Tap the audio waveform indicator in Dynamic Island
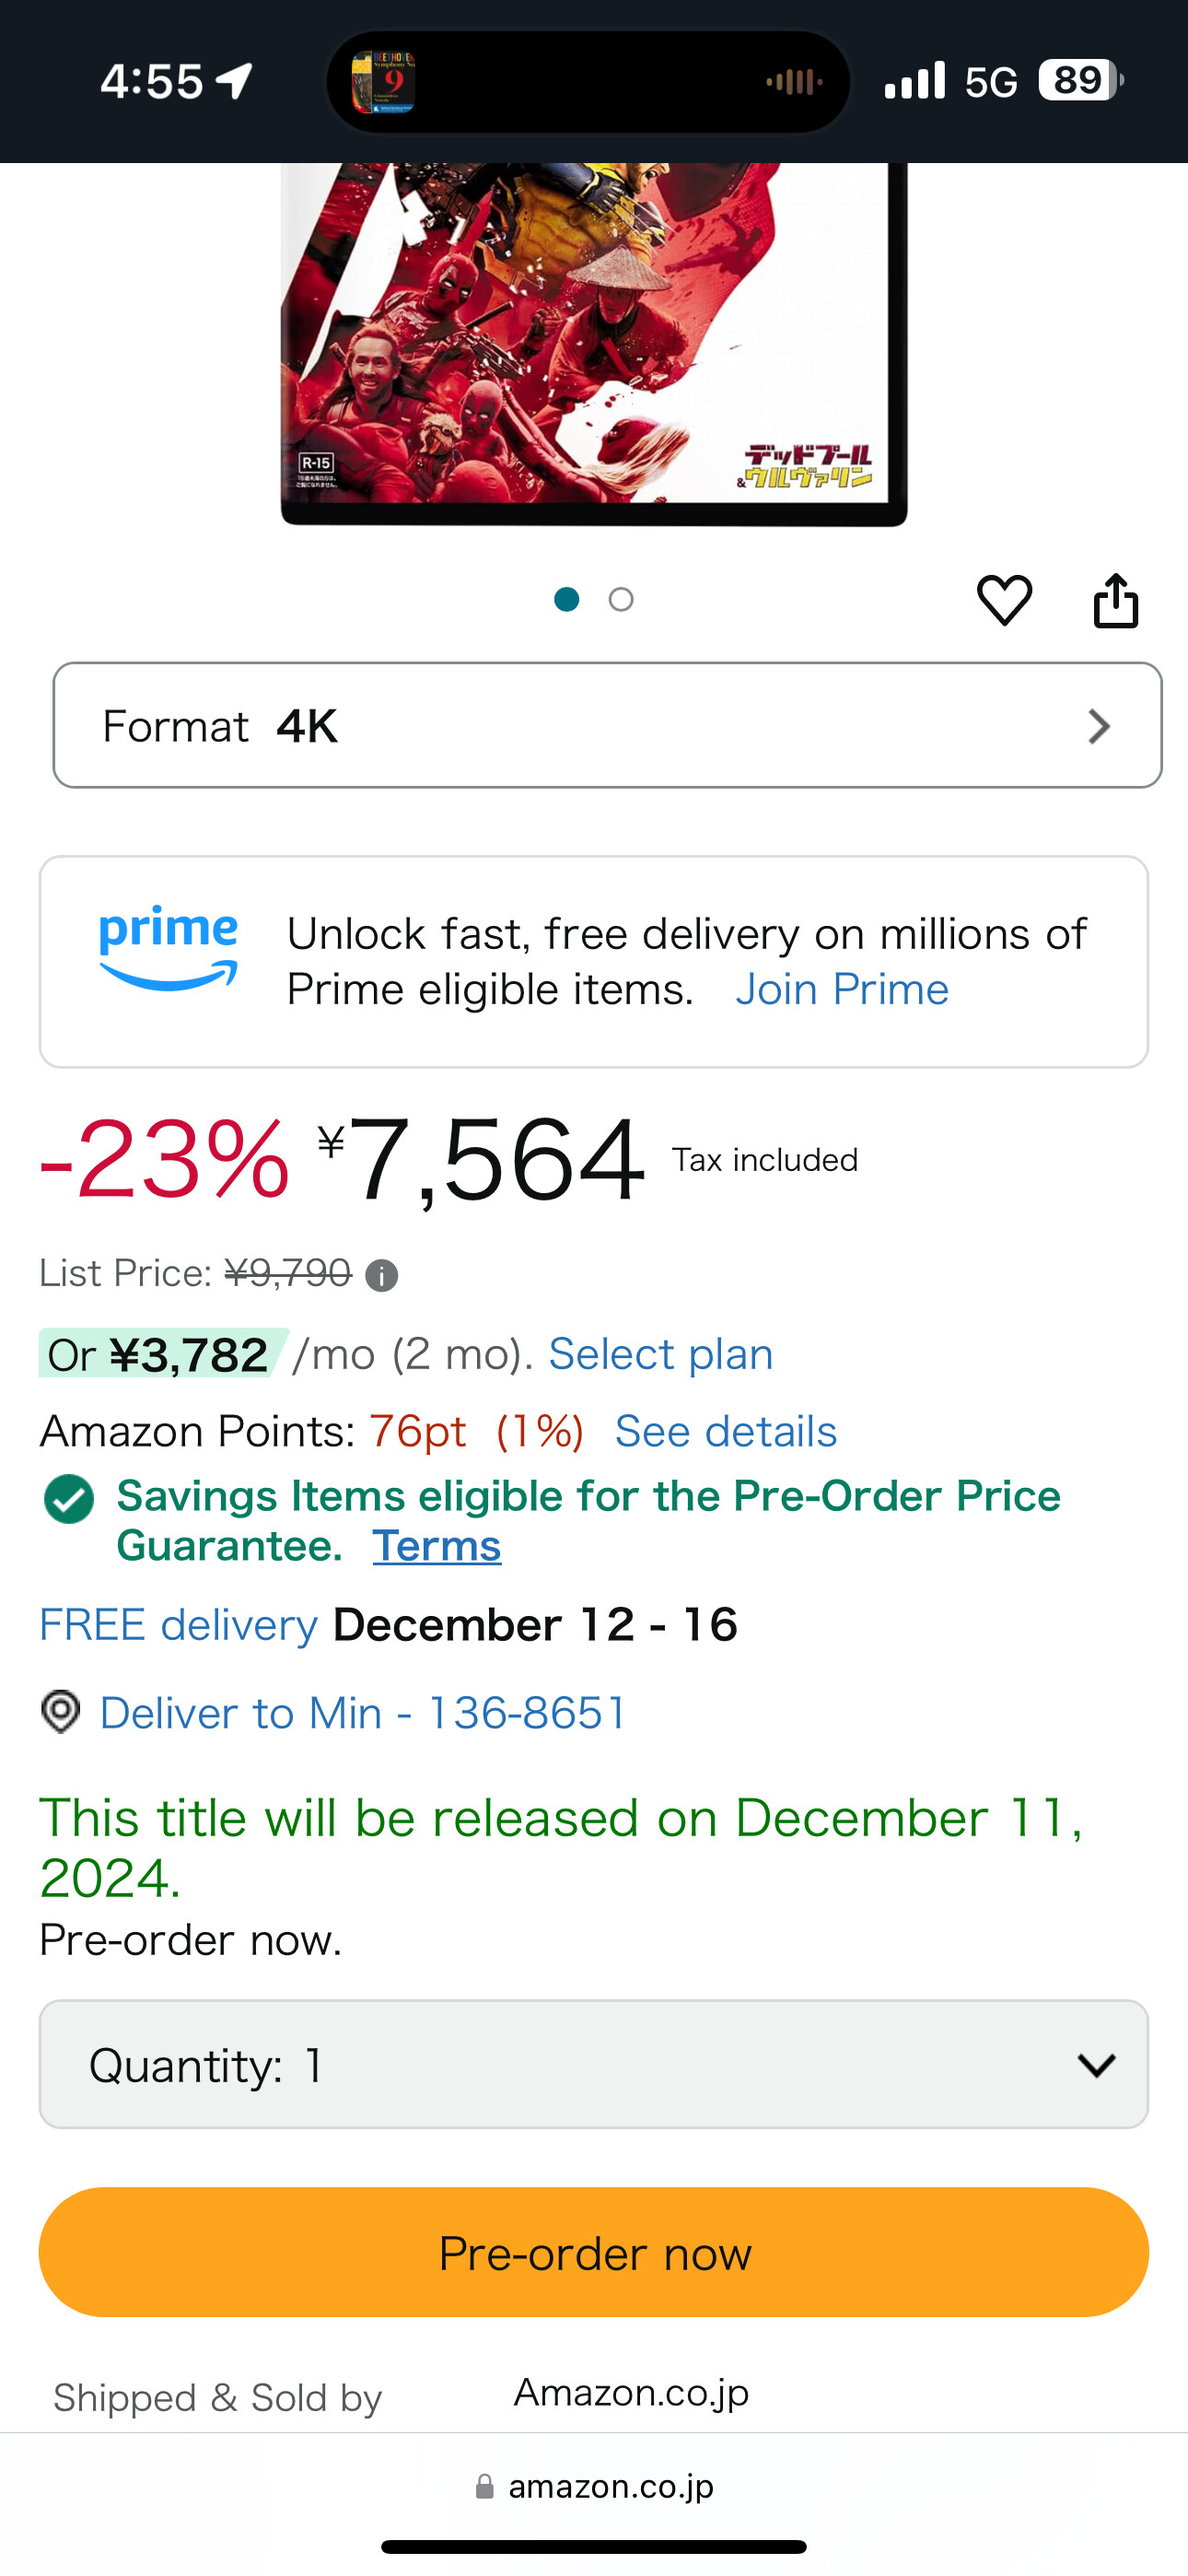The height and width of the screenshot is (2576, 1188). (794, 82)
